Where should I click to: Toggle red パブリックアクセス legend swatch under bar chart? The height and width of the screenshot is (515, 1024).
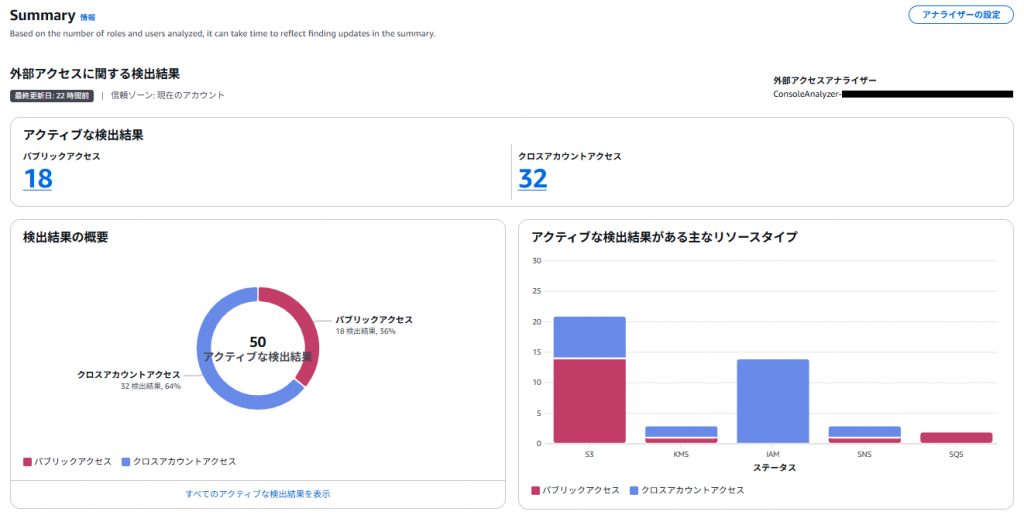pyautogui.click(x=536, y=490)
